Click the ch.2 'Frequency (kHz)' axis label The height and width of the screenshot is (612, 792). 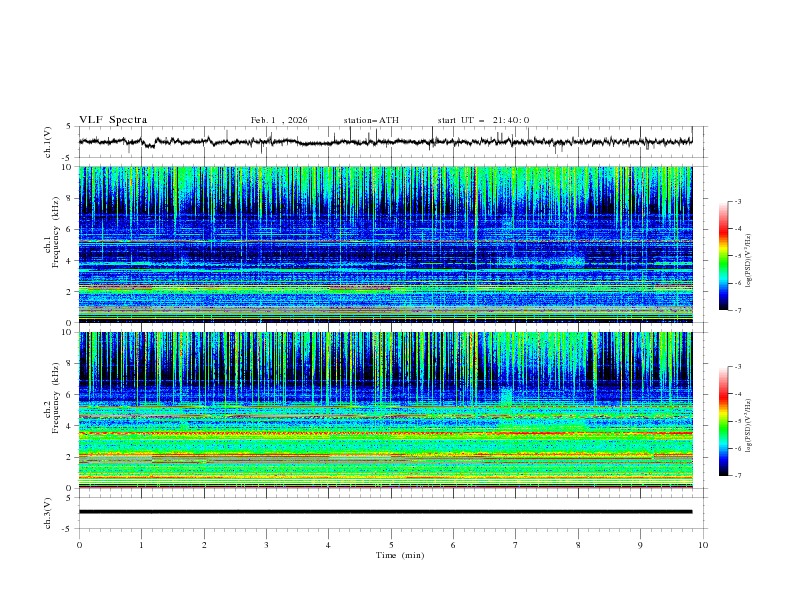pyautogui.click(x=56, y=398)
